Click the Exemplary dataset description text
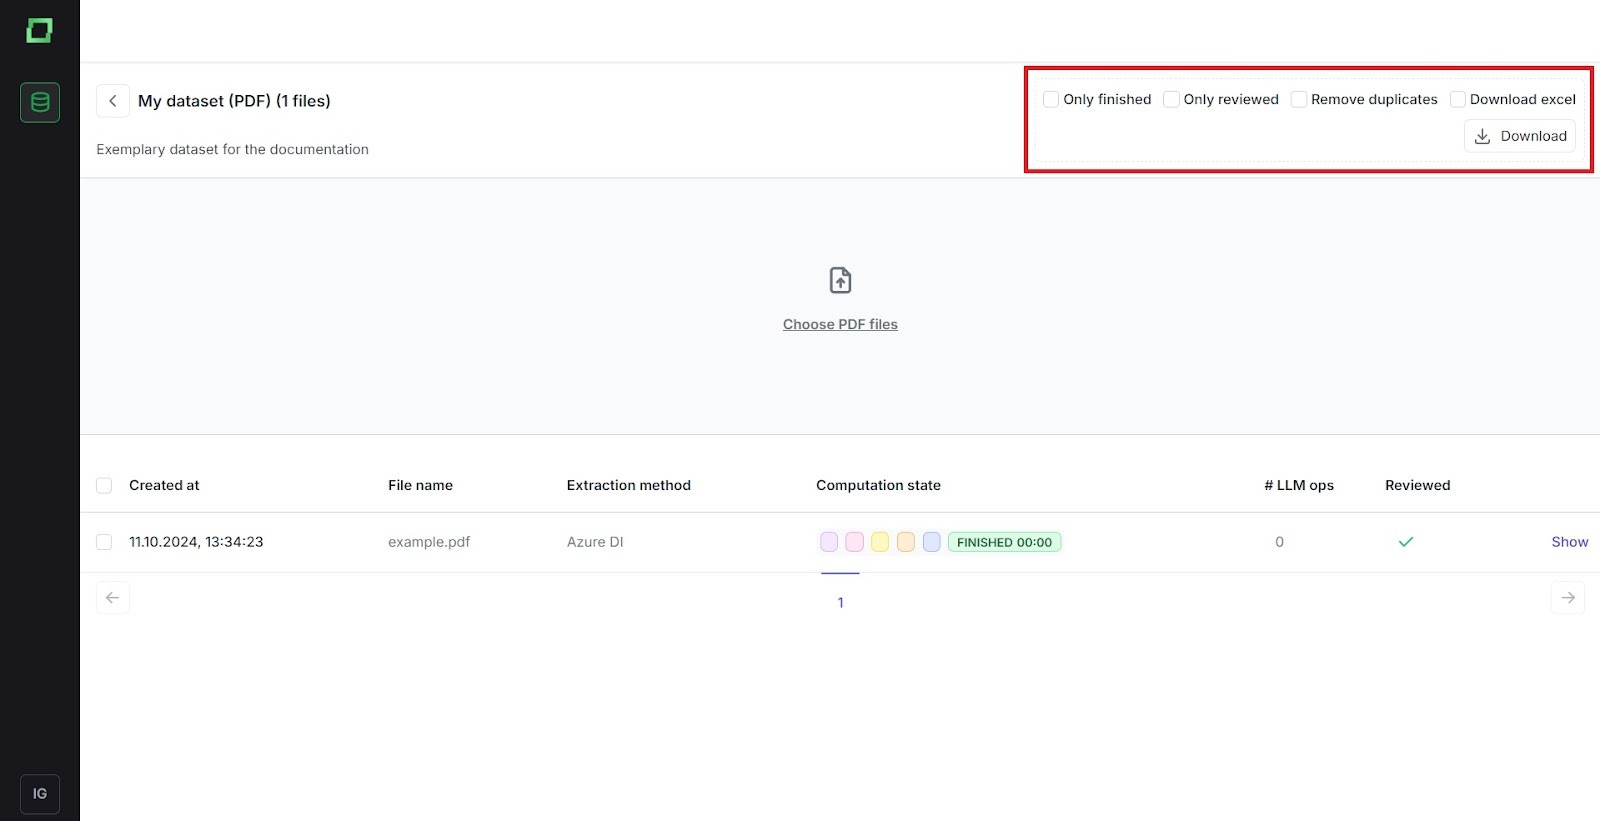 232,149
